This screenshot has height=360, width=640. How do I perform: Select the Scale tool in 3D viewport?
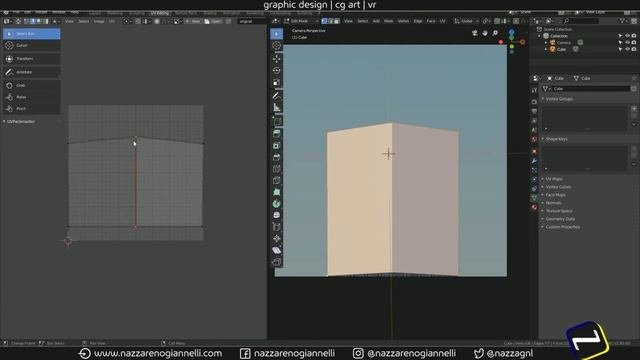pyautogui.click(x=277, y=82)
